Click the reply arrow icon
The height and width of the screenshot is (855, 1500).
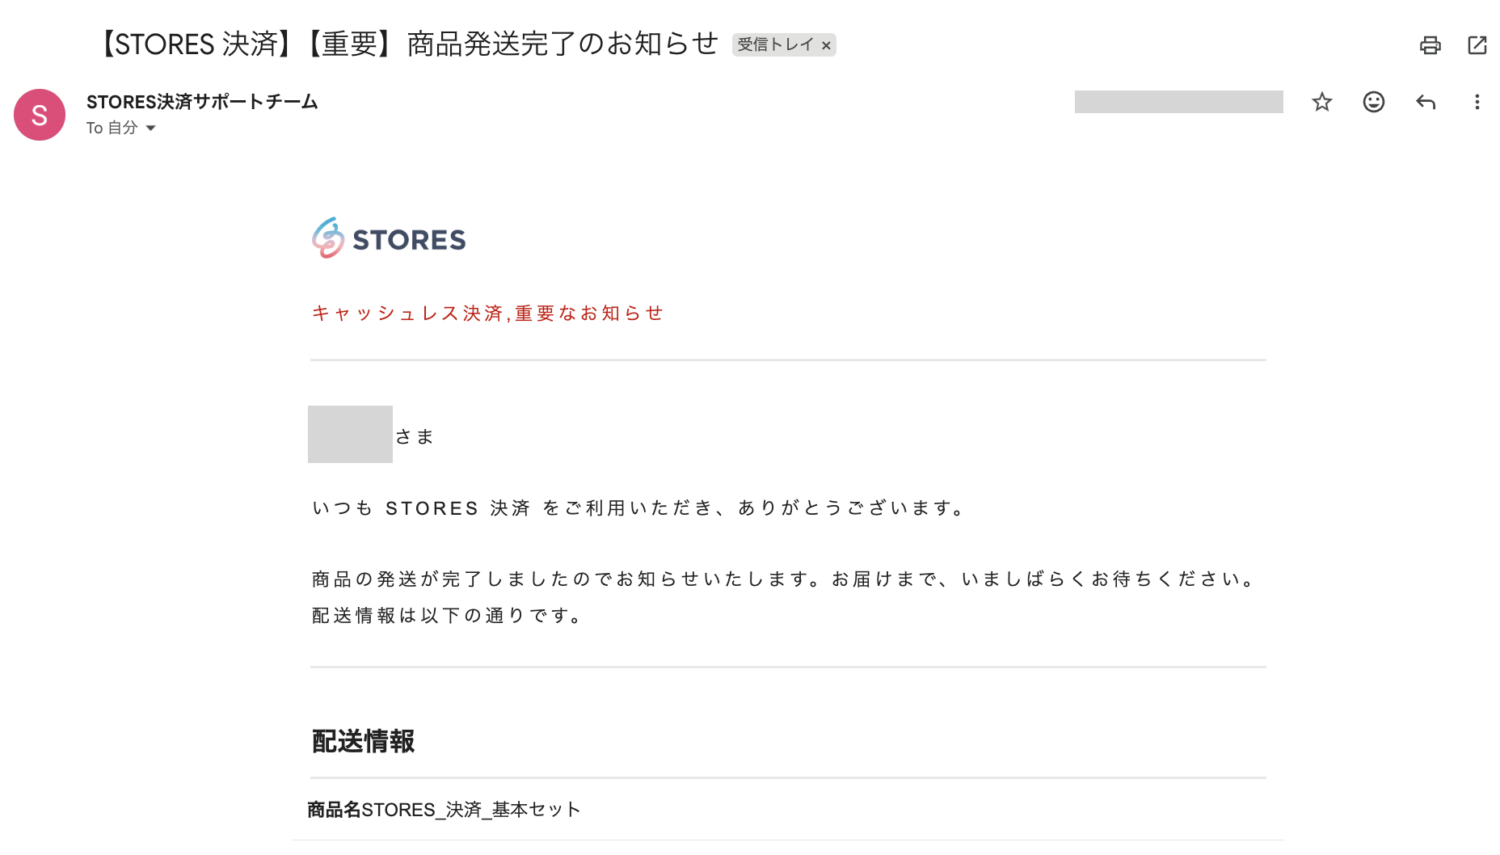(x=1425, y=101)
